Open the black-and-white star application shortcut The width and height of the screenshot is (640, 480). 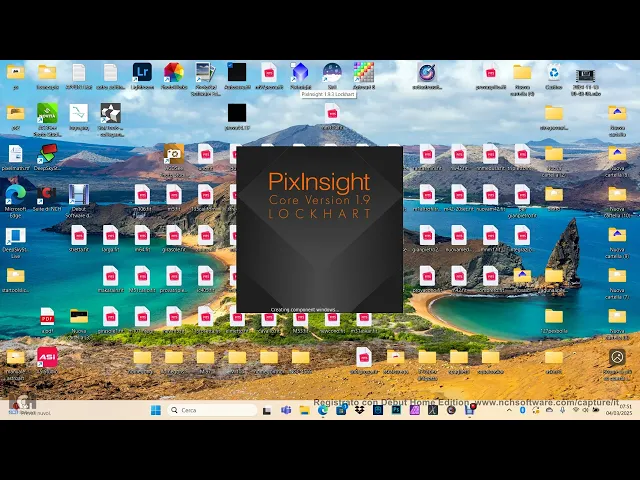pyautogui.click(x=111, y=113)
